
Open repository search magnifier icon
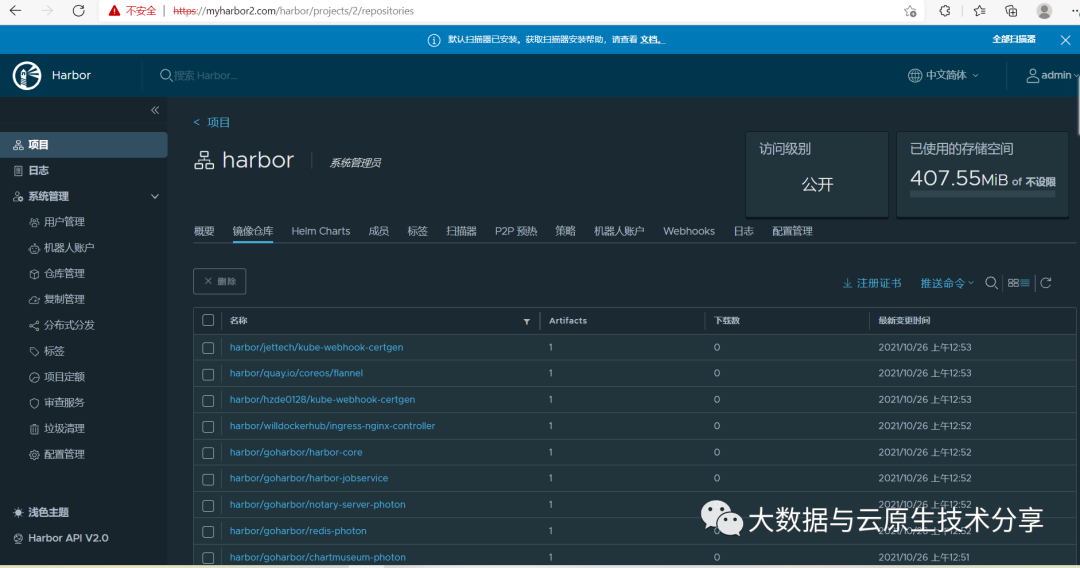click(991, 283)
